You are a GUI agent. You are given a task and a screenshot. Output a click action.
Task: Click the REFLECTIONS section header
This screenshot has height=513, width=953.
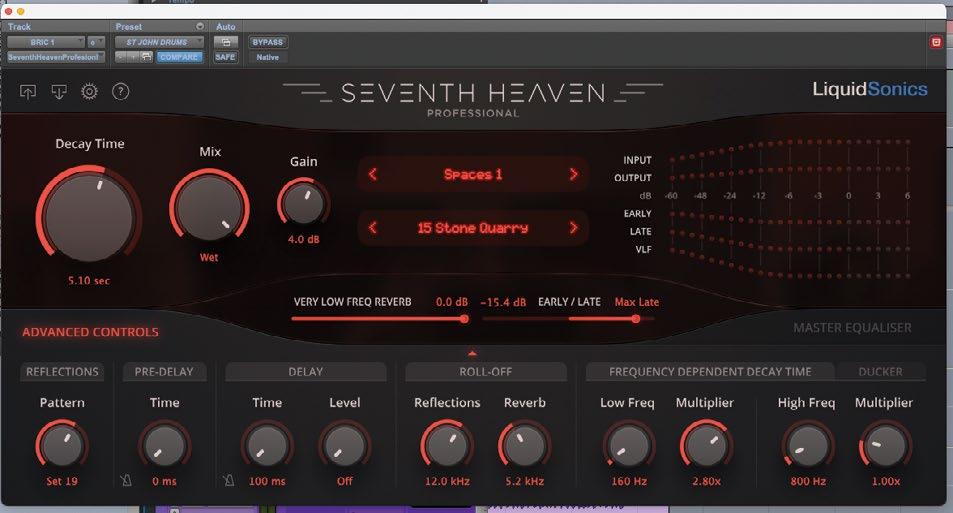(x=62, y=371)
